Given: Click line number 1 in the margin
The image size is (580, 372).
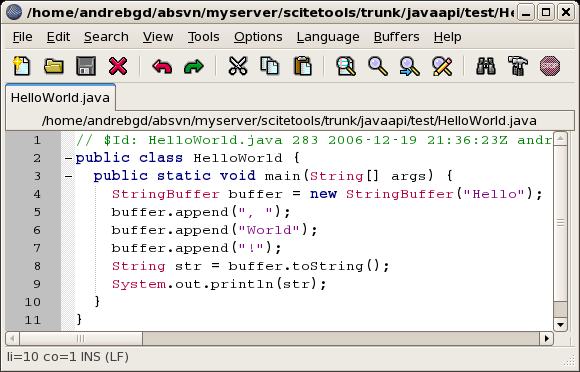Looking at the screenshot, I should coord(37,141).
